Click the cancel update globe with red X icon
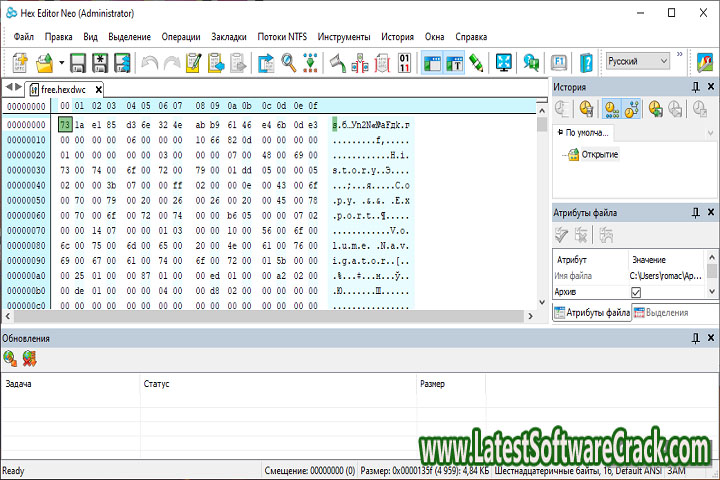 point(29,358)
